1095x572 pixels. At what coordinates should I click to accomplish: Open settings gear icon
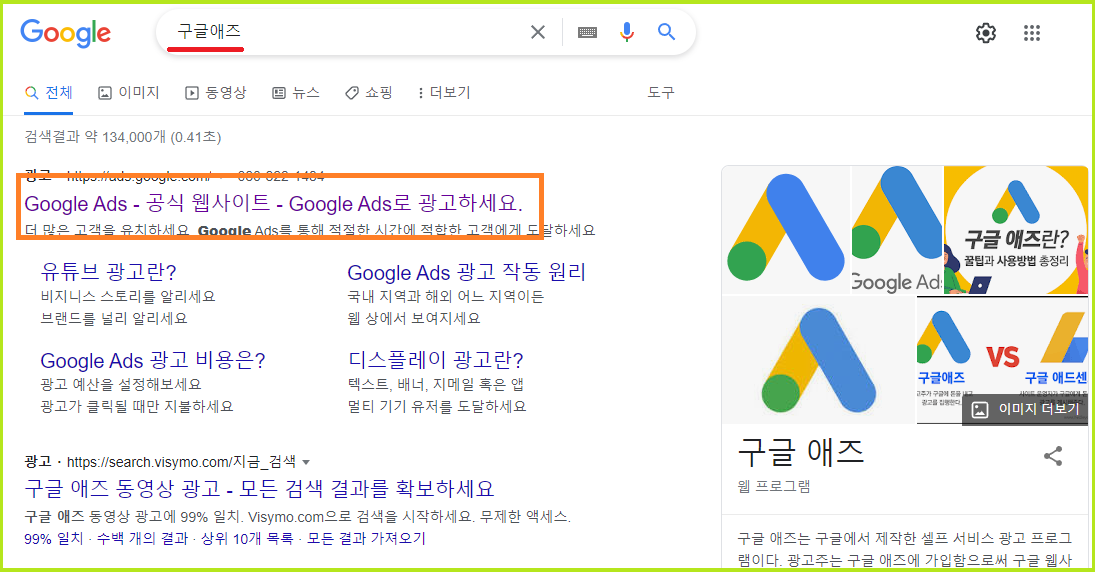point(985,33)
